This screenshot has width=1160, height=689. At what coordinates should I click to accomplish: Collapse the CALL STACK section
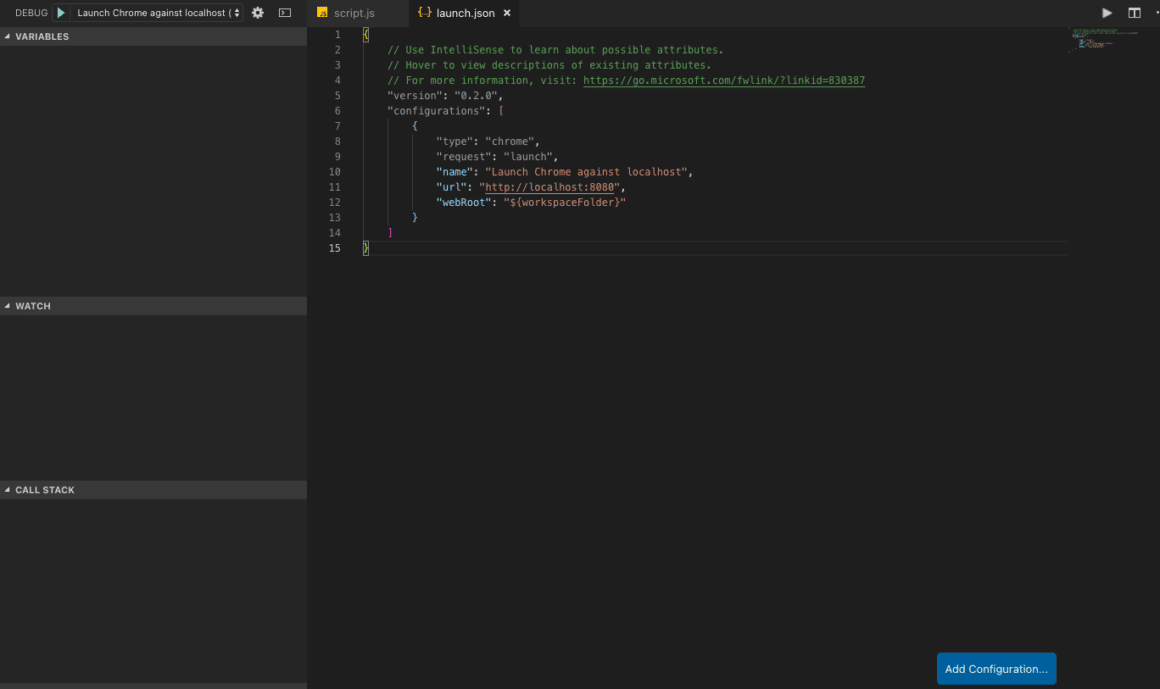tap(8, 489)
